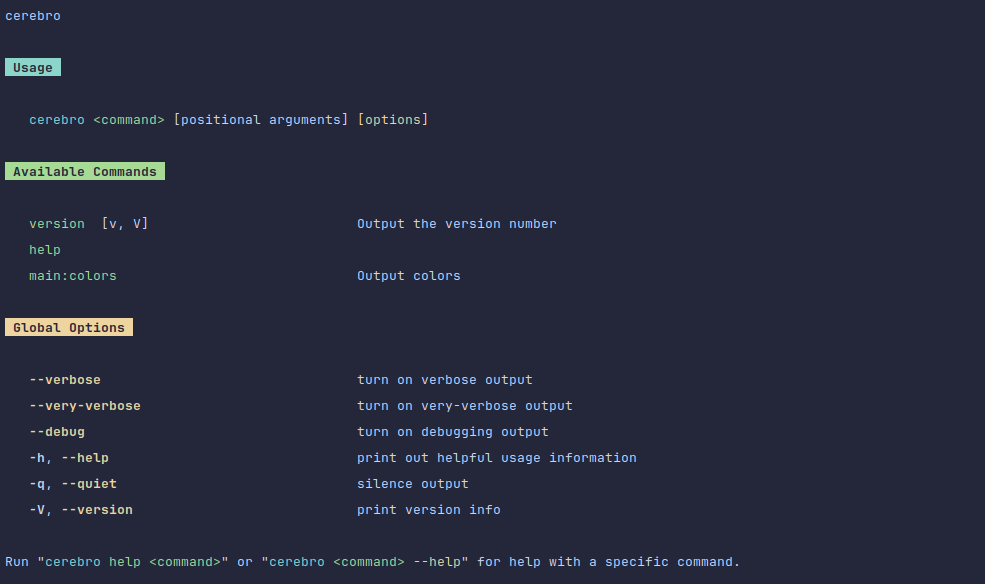Click the Available Commands header badge

tap(85, 172)
